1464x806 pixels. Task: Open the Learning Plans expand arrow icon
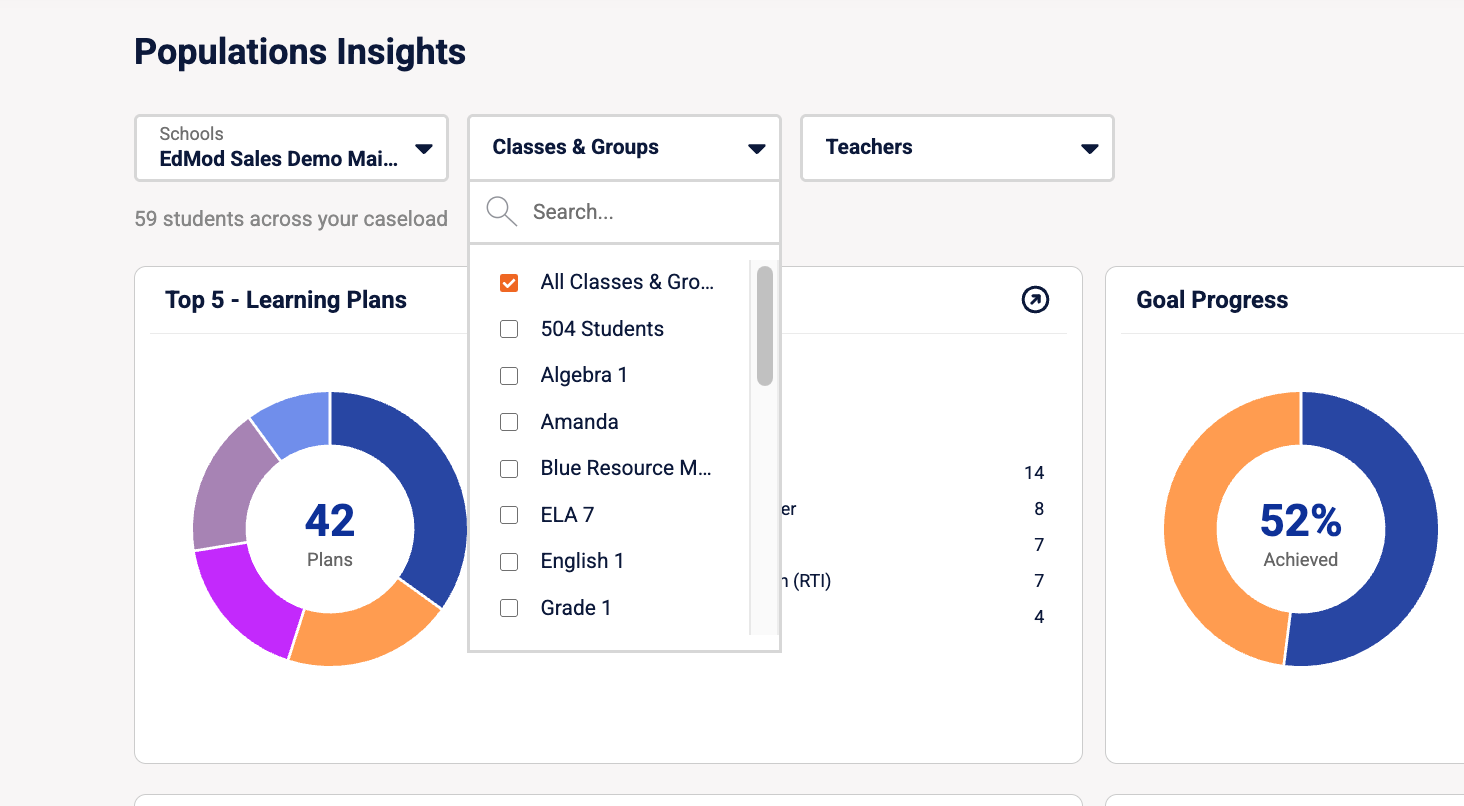(1035, 299)
